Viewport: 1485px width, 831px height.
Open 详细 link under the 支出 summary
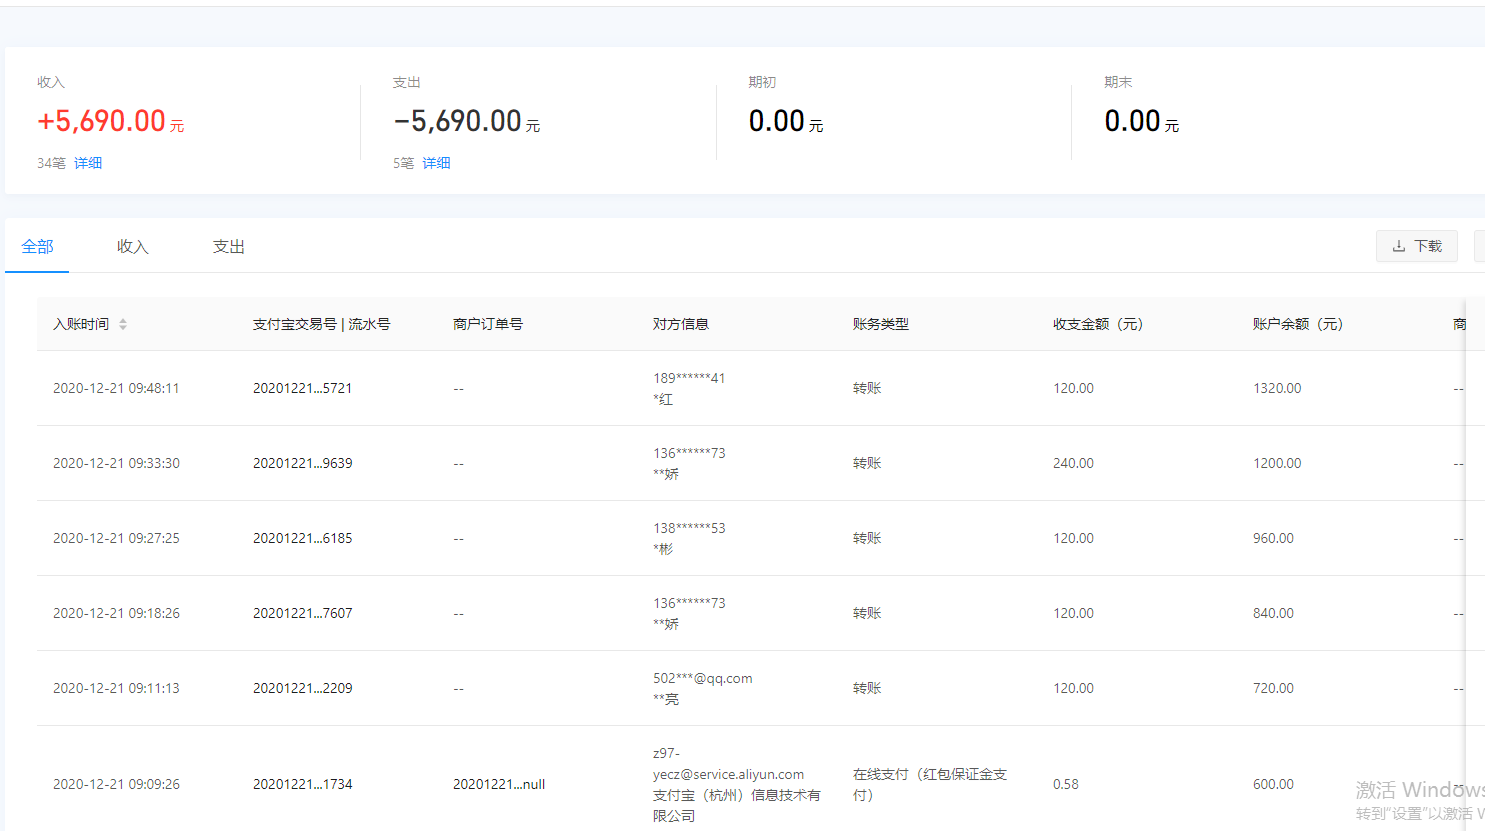tap(436, 163)
